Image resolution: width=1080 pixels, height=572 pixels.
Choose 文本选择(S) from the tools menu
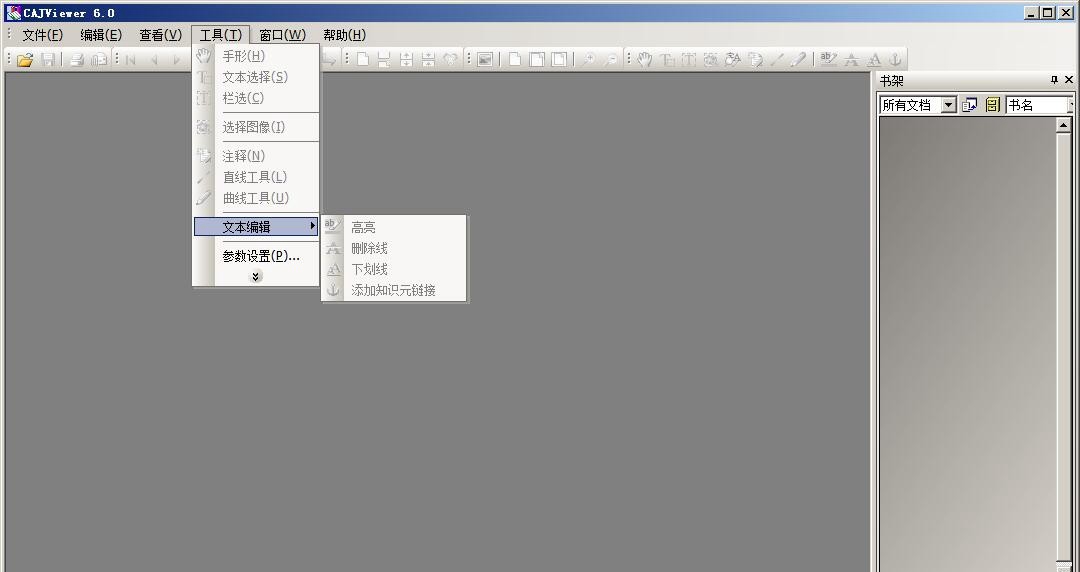256,77
